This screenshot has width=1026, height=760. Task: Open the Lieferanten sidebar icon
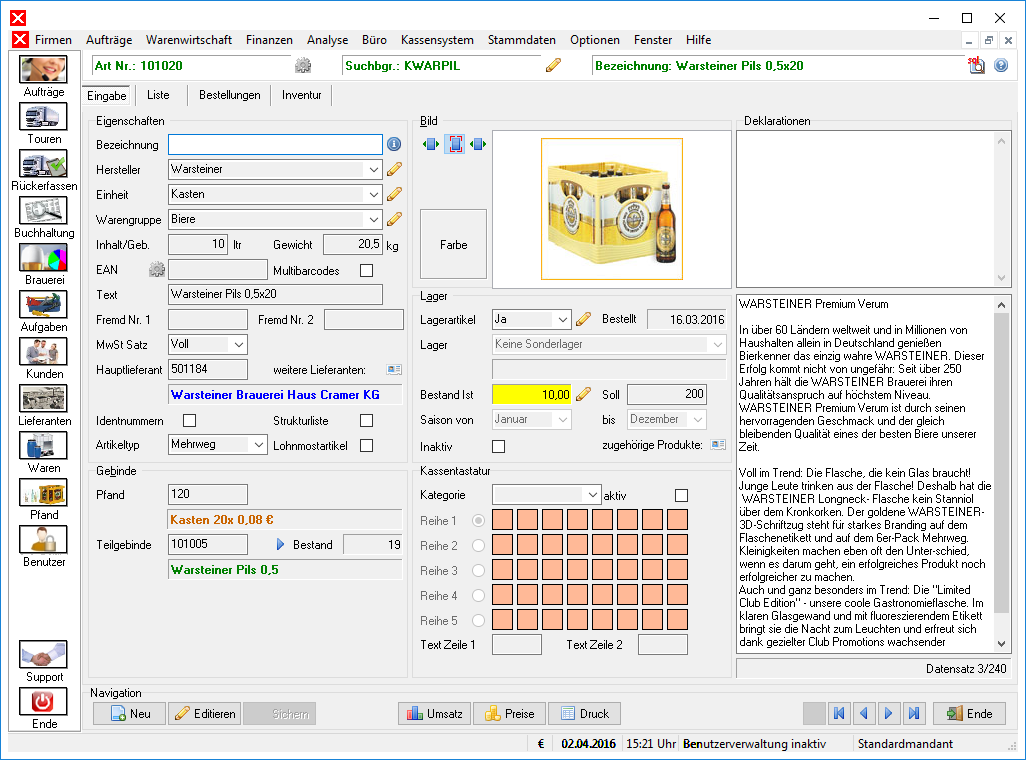tap(43, 399)
